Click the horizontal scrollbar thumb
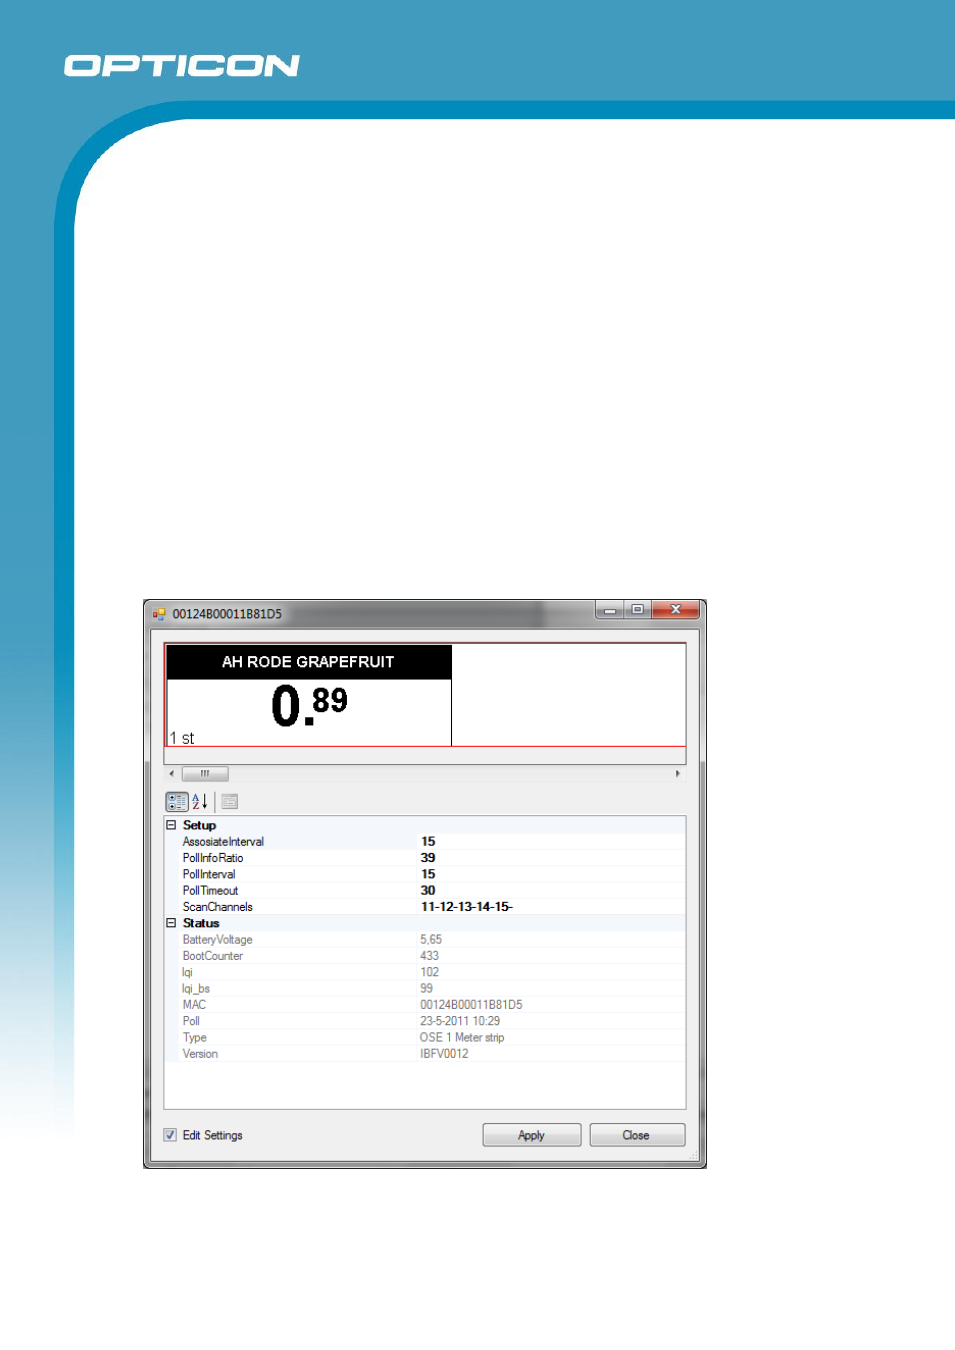The width and height of the screenshot is (955, 1350). point(205,773)
